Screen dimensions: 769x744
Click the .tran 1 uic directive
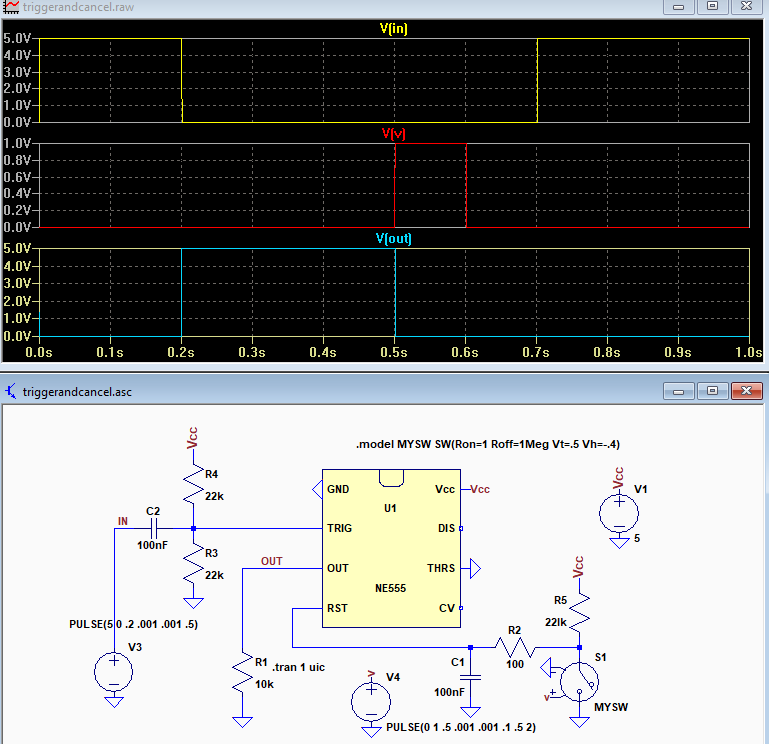(299, 667)
